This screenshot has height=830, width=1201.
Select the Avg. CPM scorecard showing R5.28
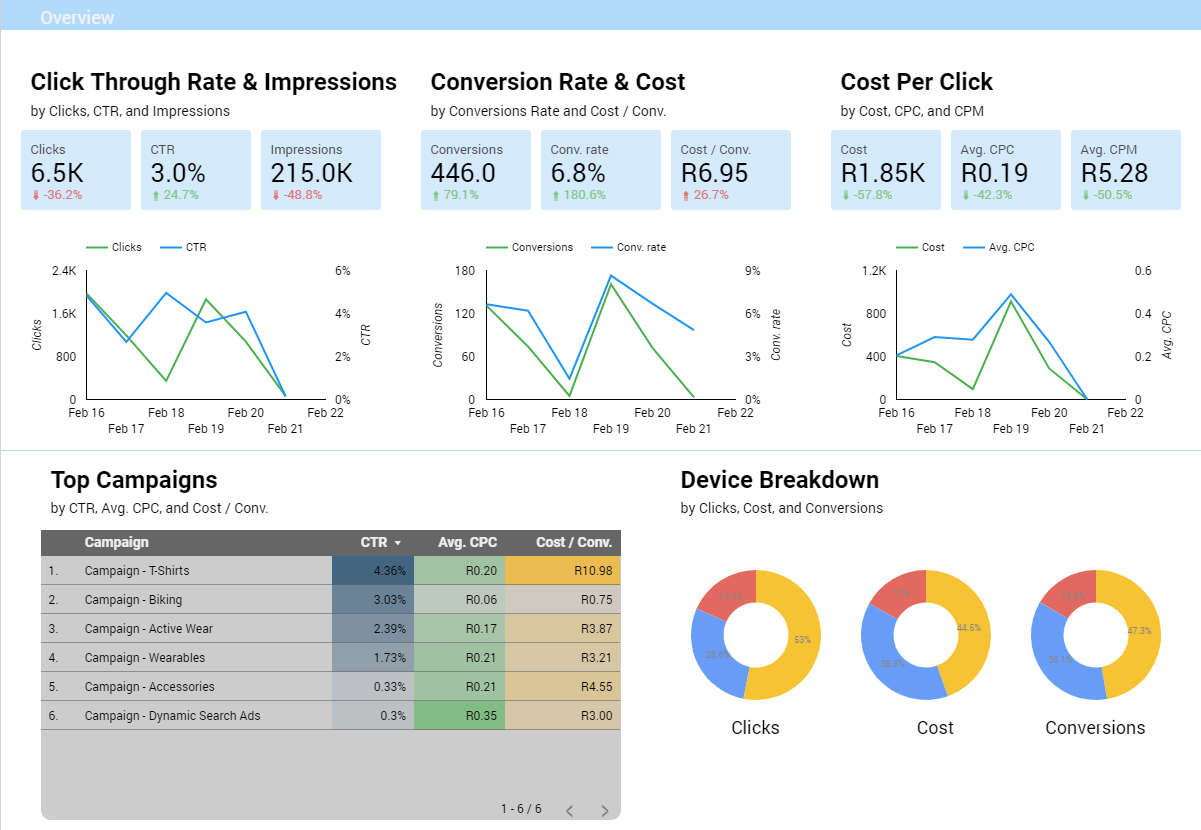click(1126, 170)
